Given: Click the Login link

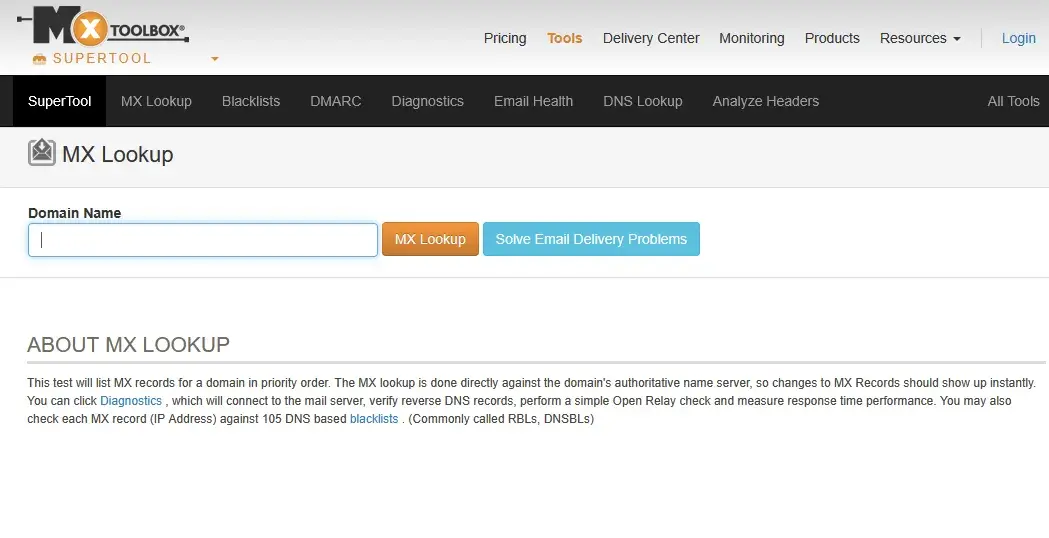Looking at the screenshot, I should tap(1018, 38).
